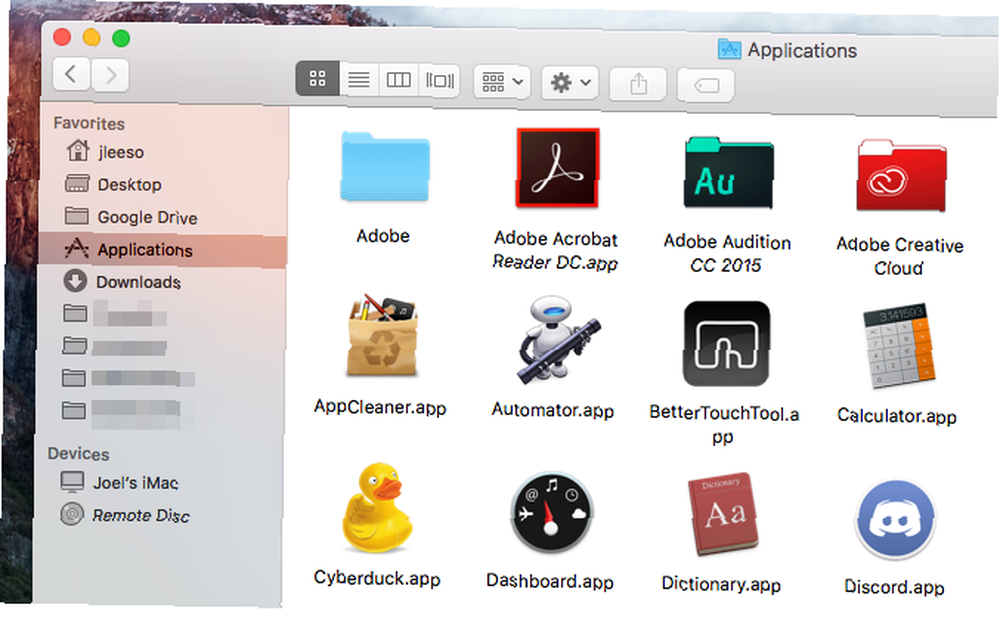Click the Applications proxy folder icon in title bar

[729, 49]
